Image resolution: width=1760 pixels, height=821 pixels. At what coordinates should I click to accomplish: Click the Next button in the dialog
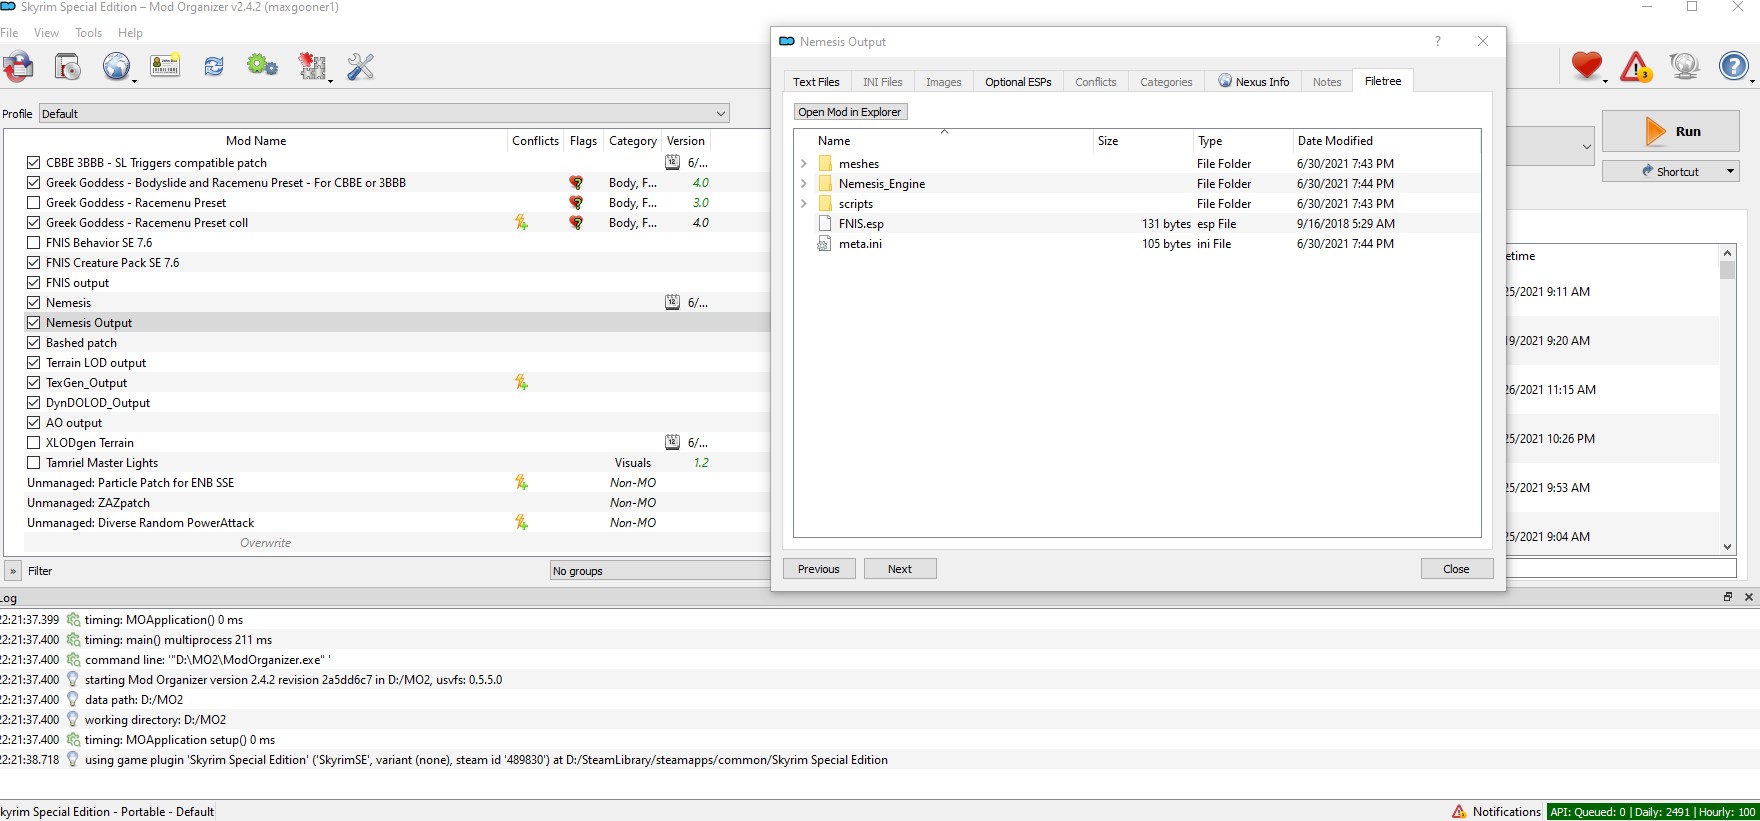coord(900,569)
